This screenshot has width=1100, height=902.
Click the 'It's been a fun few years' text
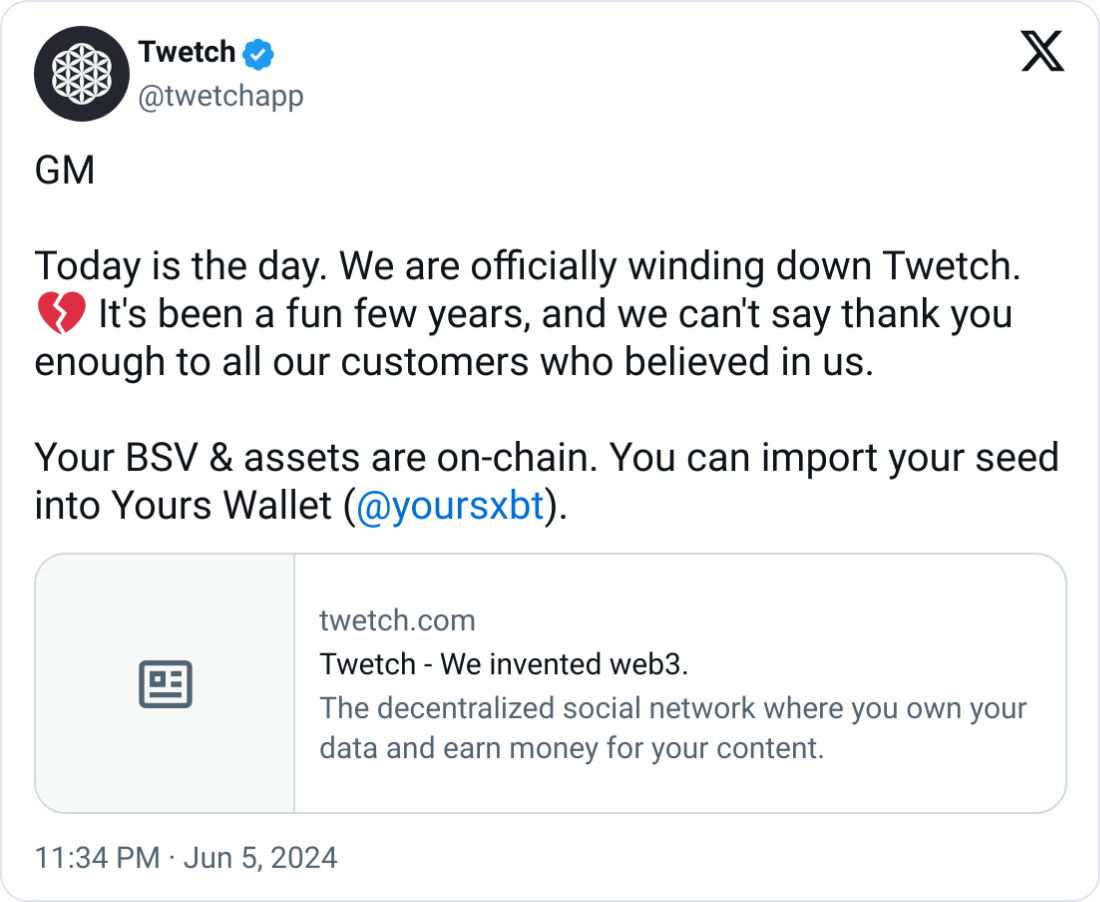tap(314, 314)
